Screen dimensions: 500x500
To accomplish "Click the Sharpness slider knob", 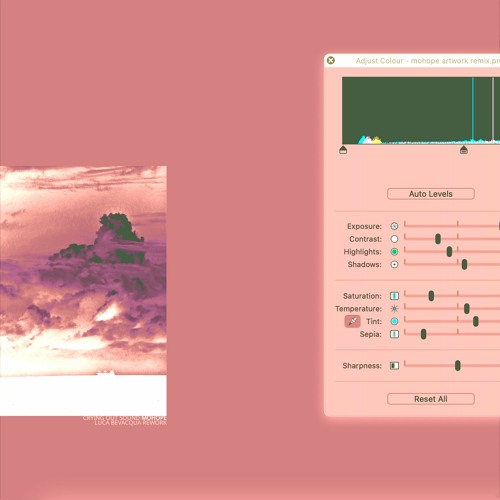I will pos(458,366).
